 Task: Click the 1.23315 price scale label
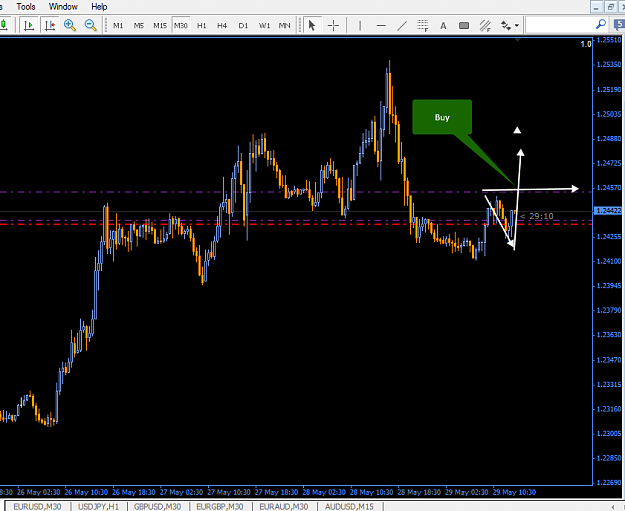click(609, 385)
